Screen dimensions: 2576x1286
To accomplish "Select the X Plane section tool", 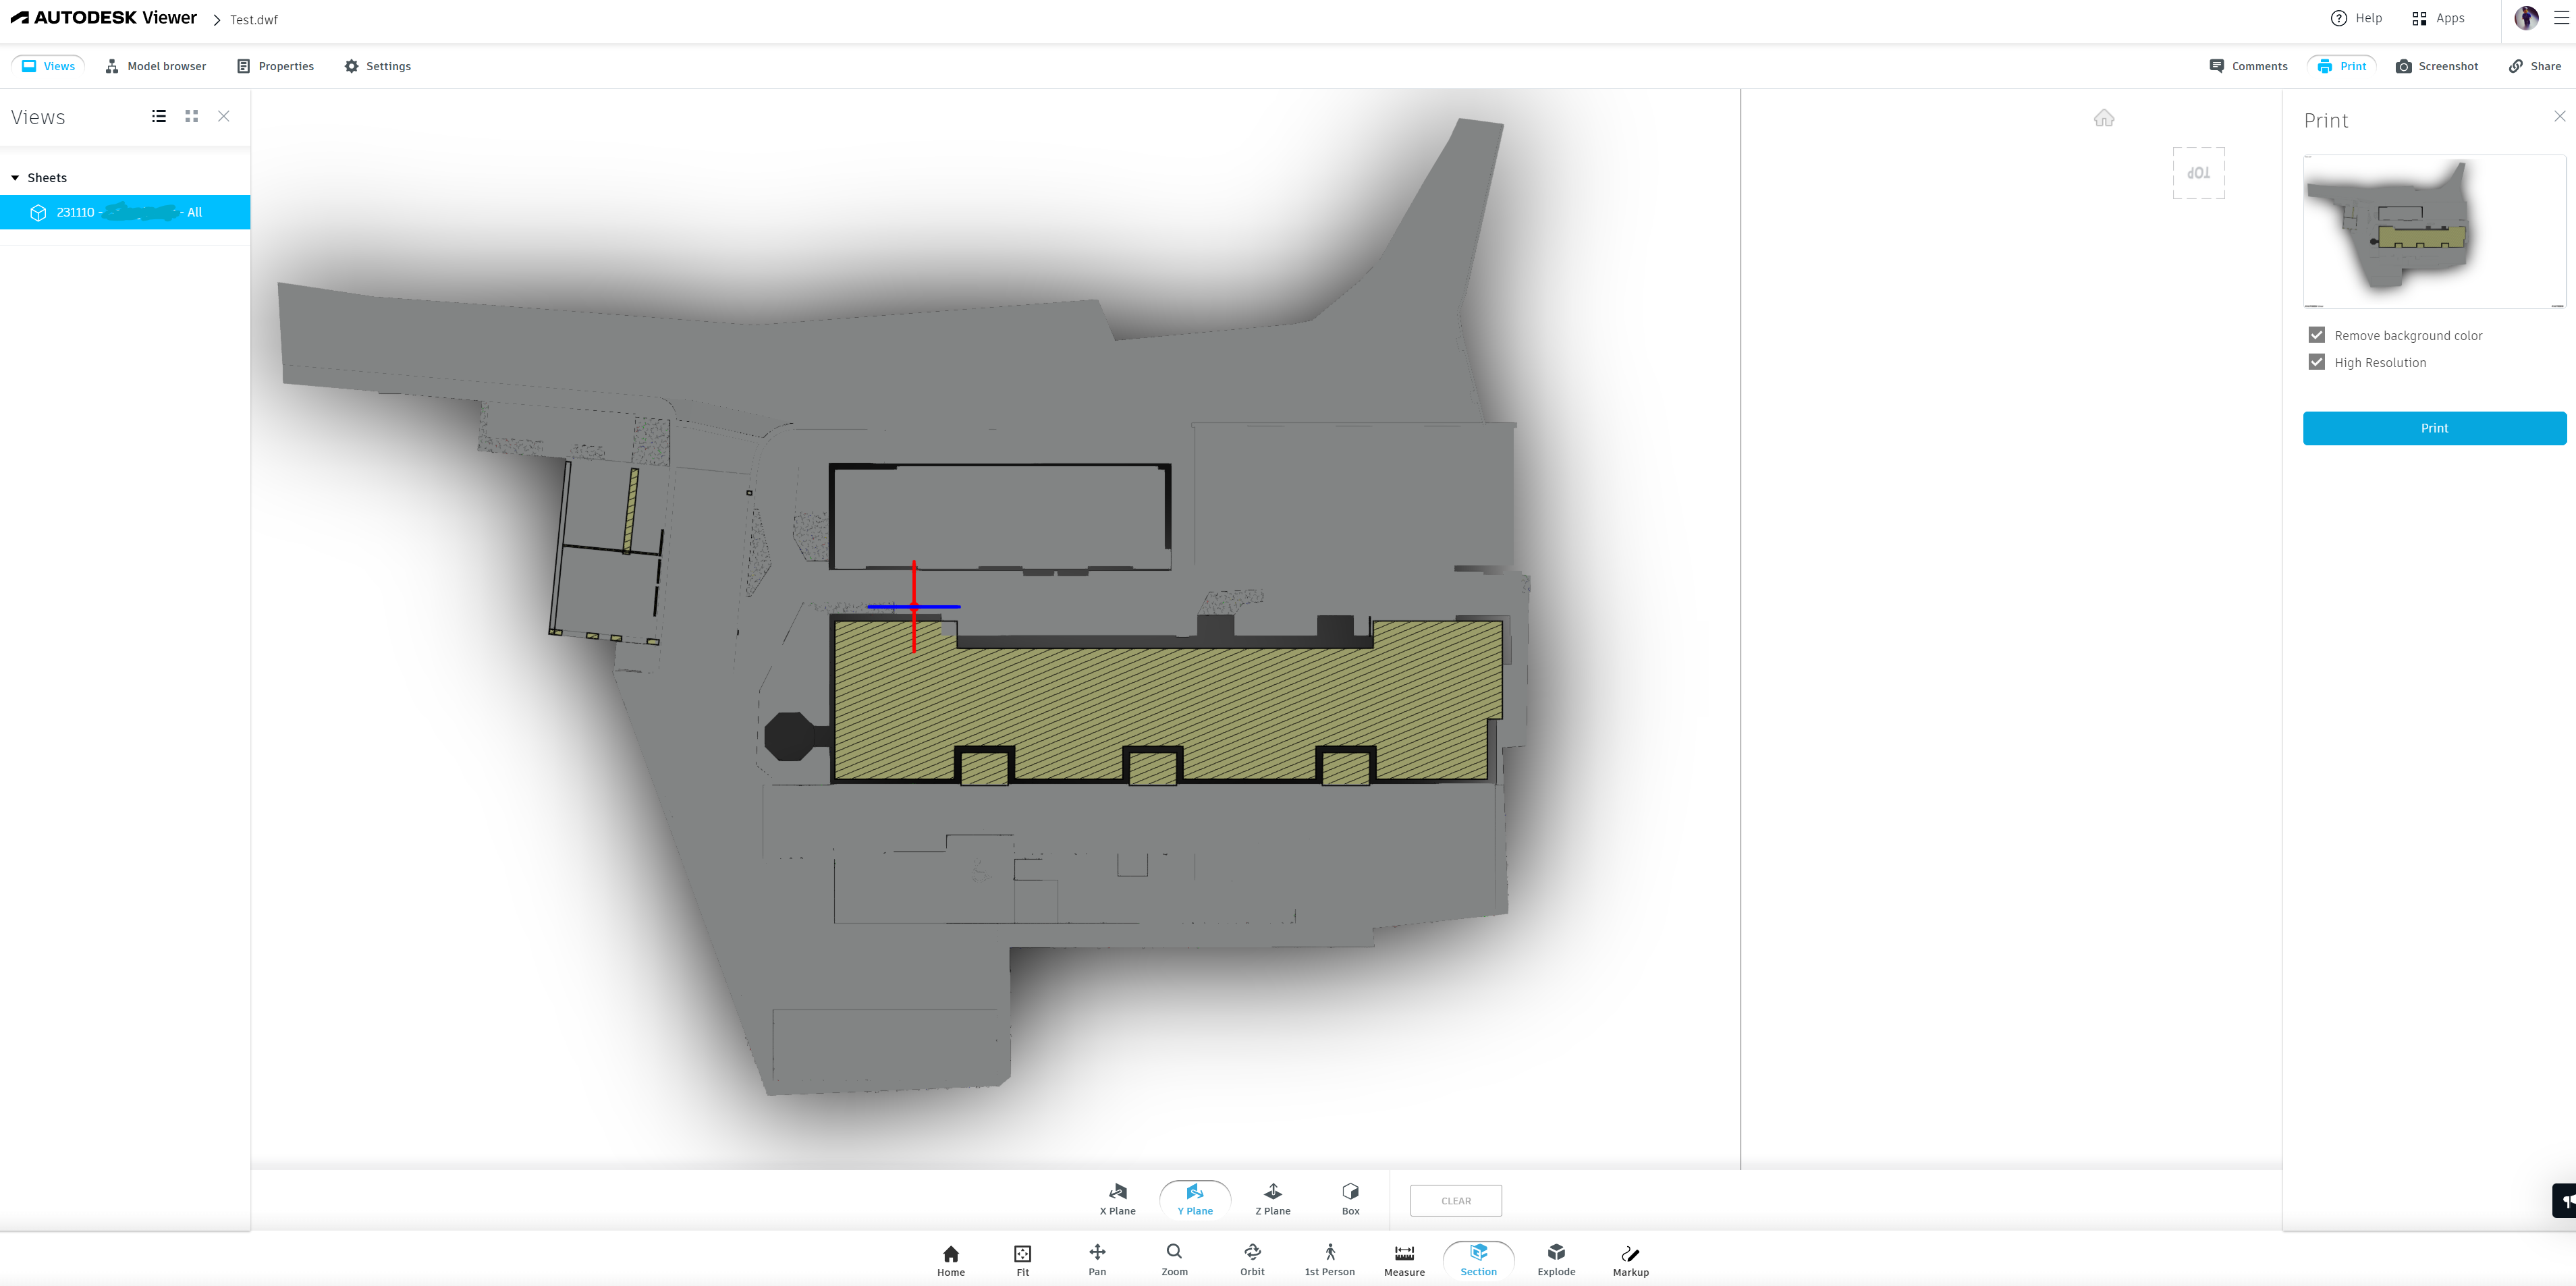I will click(x=1117, y=1198).
